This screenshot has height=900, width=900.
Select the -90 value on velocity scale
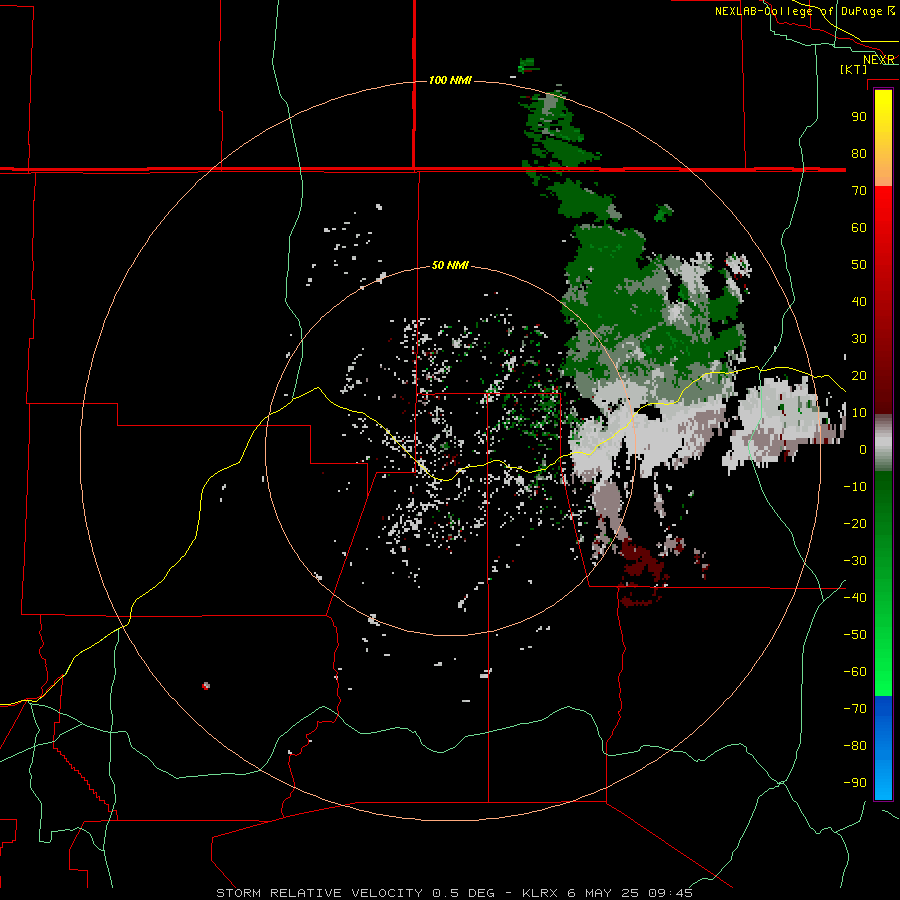[855, 783]
